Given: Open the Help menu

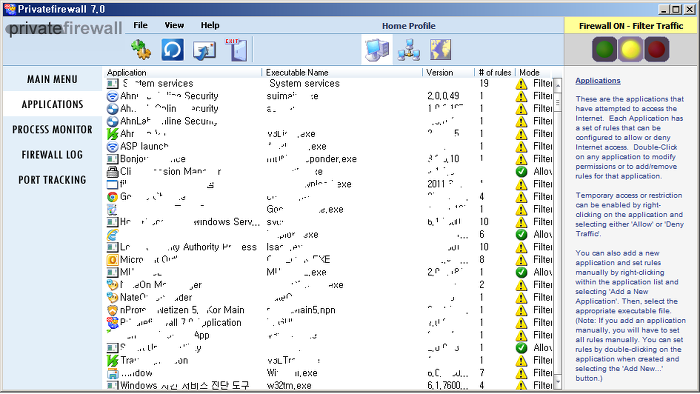Looking at the screenshot, I should [x=210, y=25].
